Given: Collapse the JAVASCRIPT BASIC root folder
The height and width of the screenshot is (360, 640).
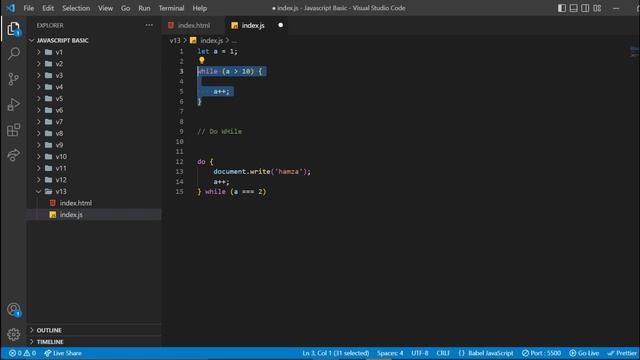Looking at the screenshot, I should tap(62, 40).
